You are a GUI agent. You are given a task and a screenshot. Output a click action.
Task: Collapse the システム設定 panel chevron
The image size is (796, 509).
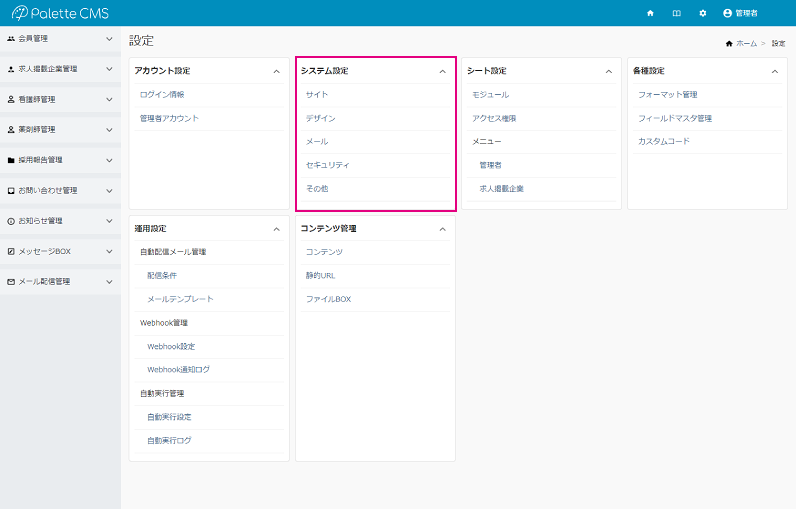442,71
